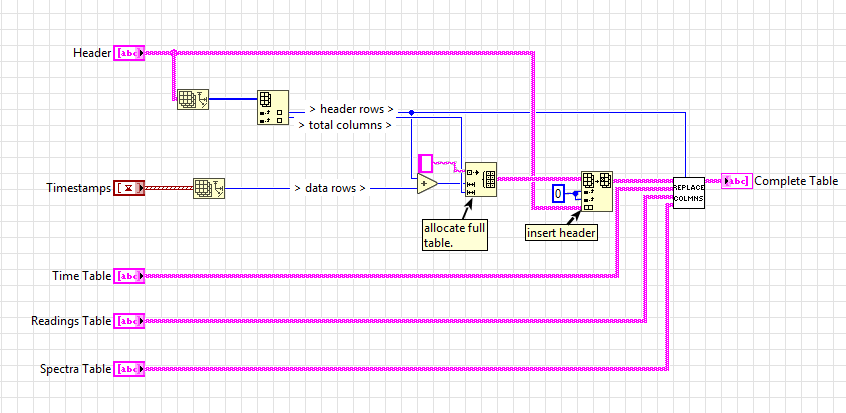Click the Initialize Array function node
The image size is (846, 413).
[x=481, y=179]
